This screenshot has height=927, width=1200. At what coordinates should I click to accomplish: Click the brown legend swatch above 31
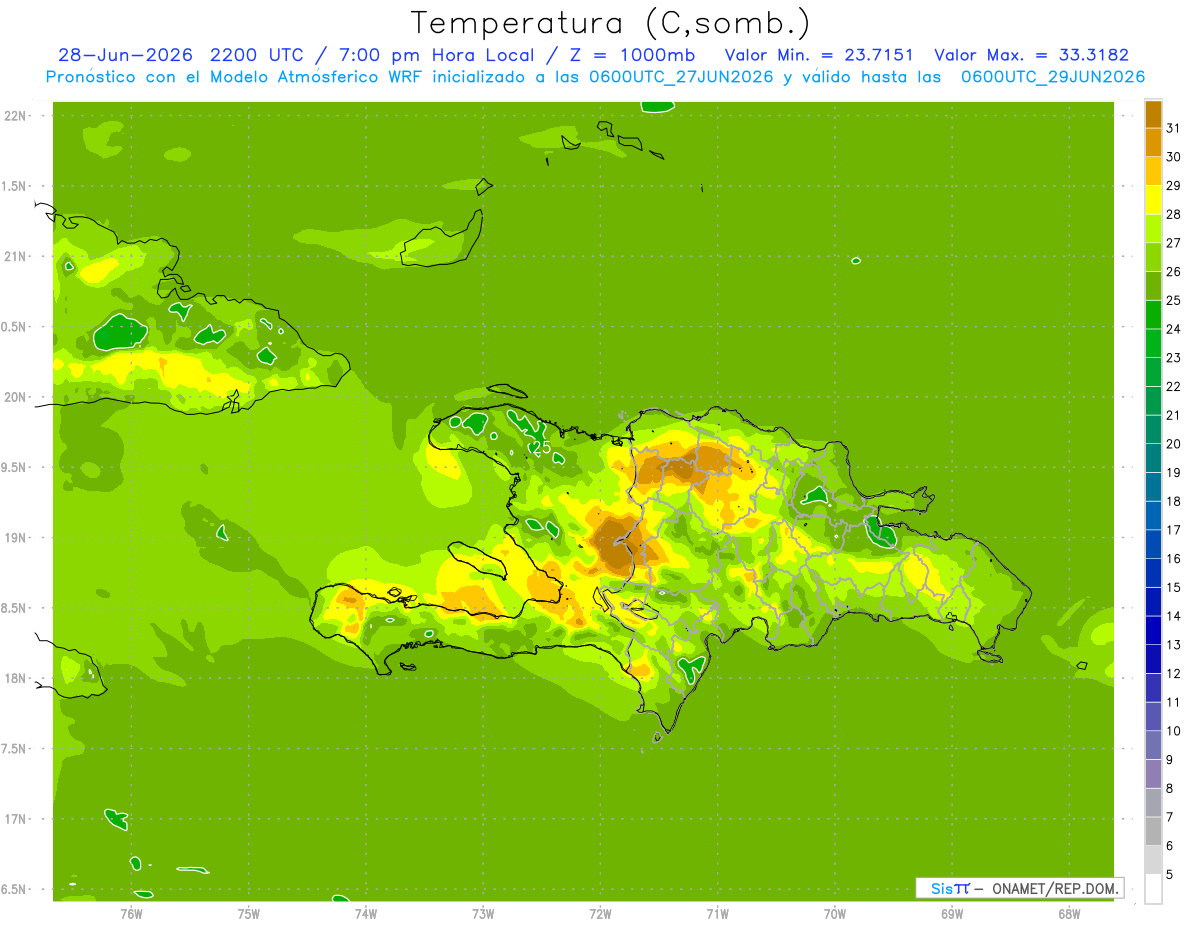click(1153, 114)
